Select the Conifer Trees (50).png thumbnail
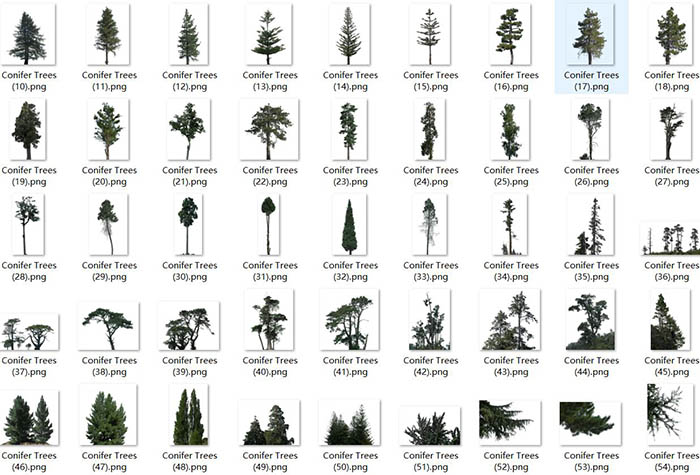 (x=349, y=424)
